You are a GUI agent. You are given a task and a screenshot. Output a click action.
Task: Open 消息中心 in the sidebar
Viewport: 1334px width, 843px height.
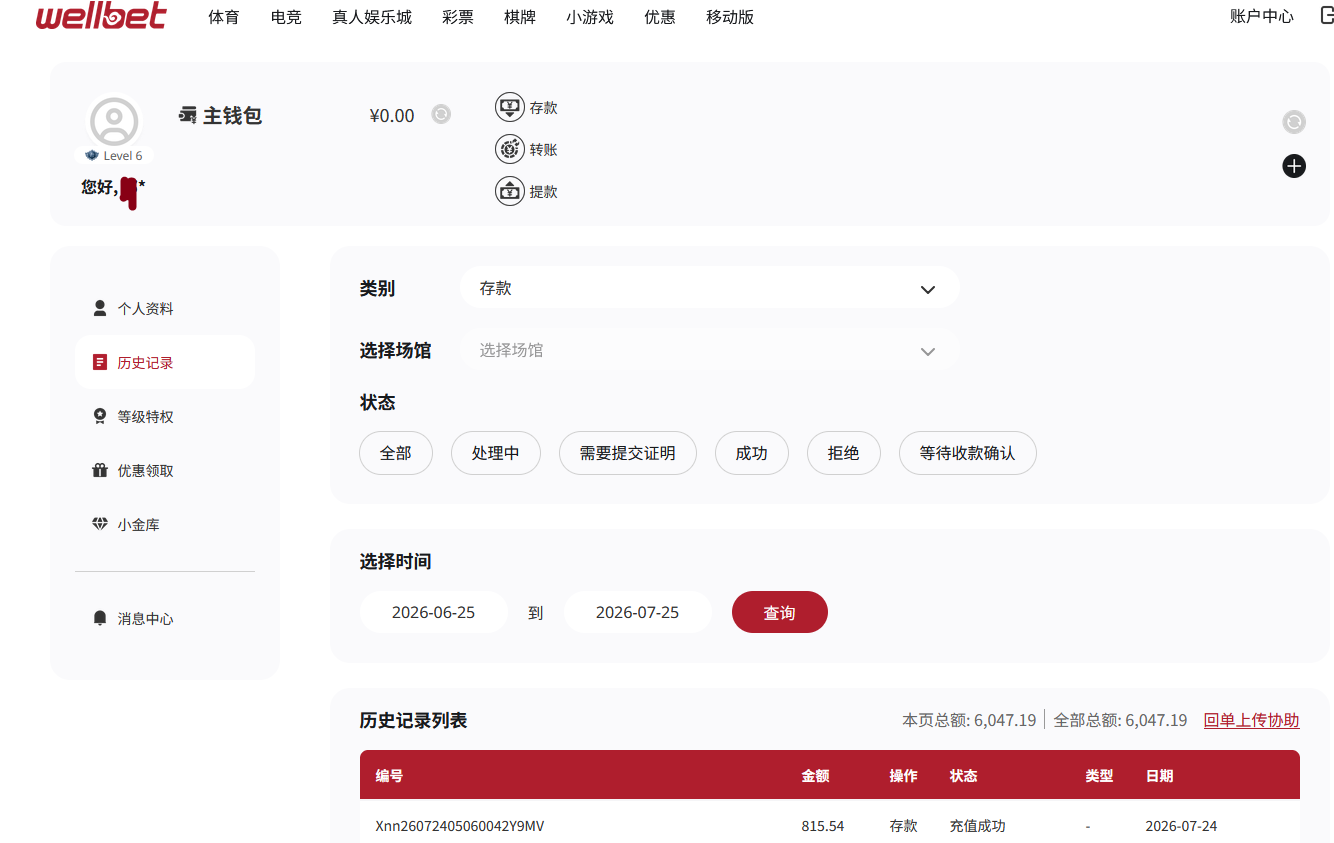pos(165,618)
